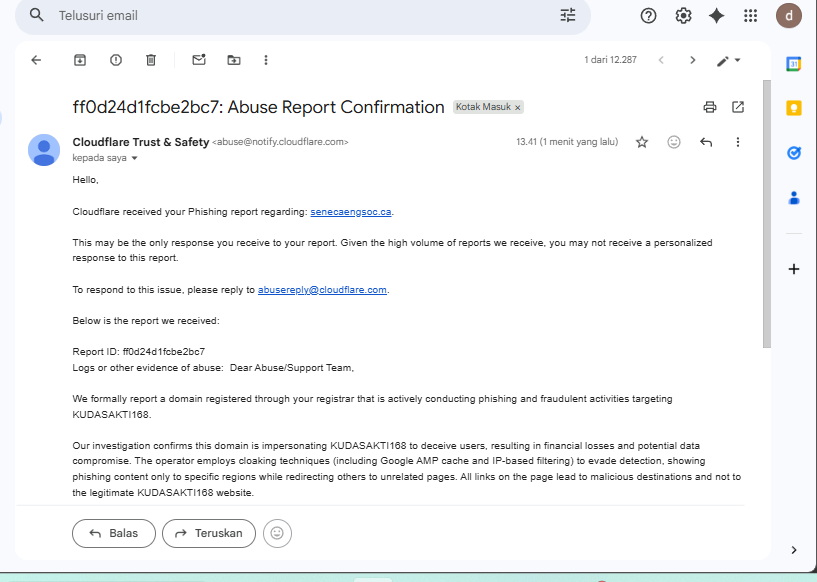This screenshot has height=582, width=817.
Task: Click the search magnifier icon
Action: click(x=36, y=15)
